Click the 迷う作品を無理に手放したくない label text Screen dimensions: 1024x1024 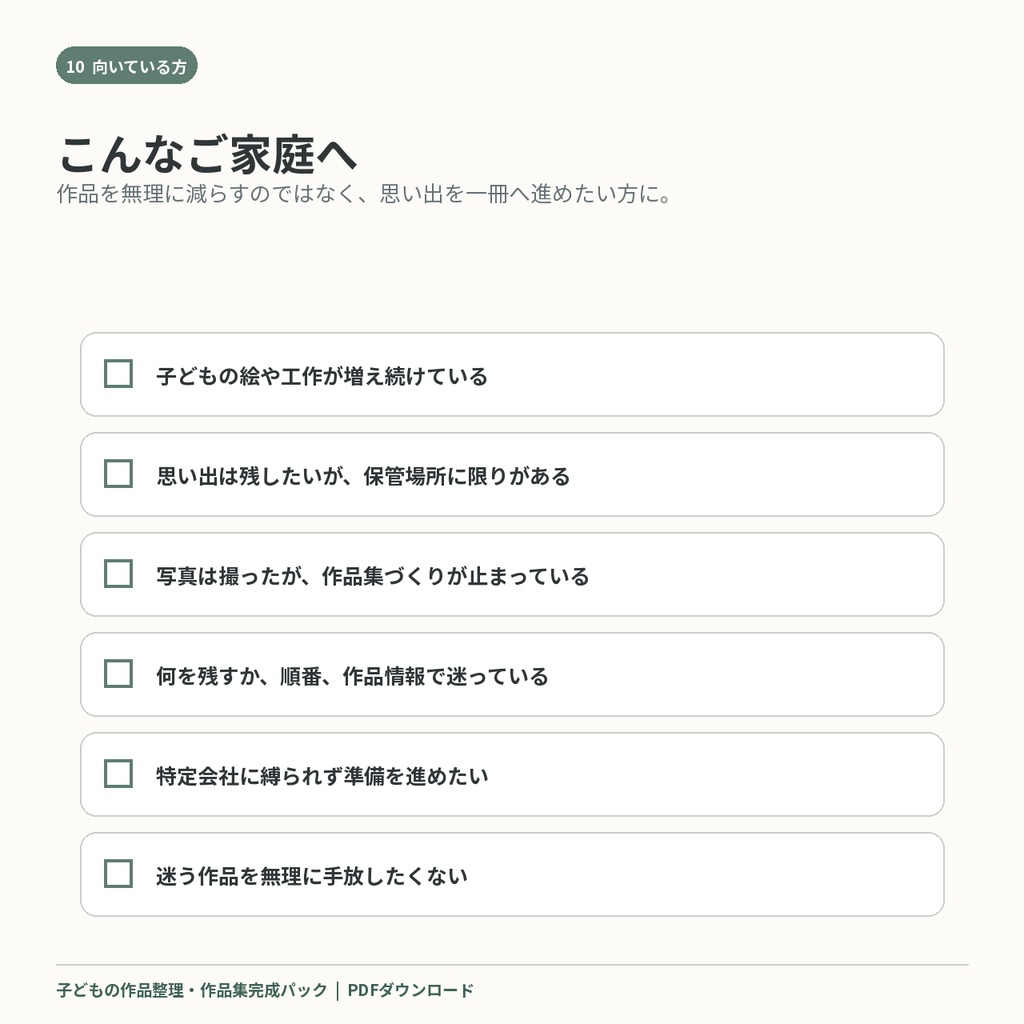tap(312, 876)
